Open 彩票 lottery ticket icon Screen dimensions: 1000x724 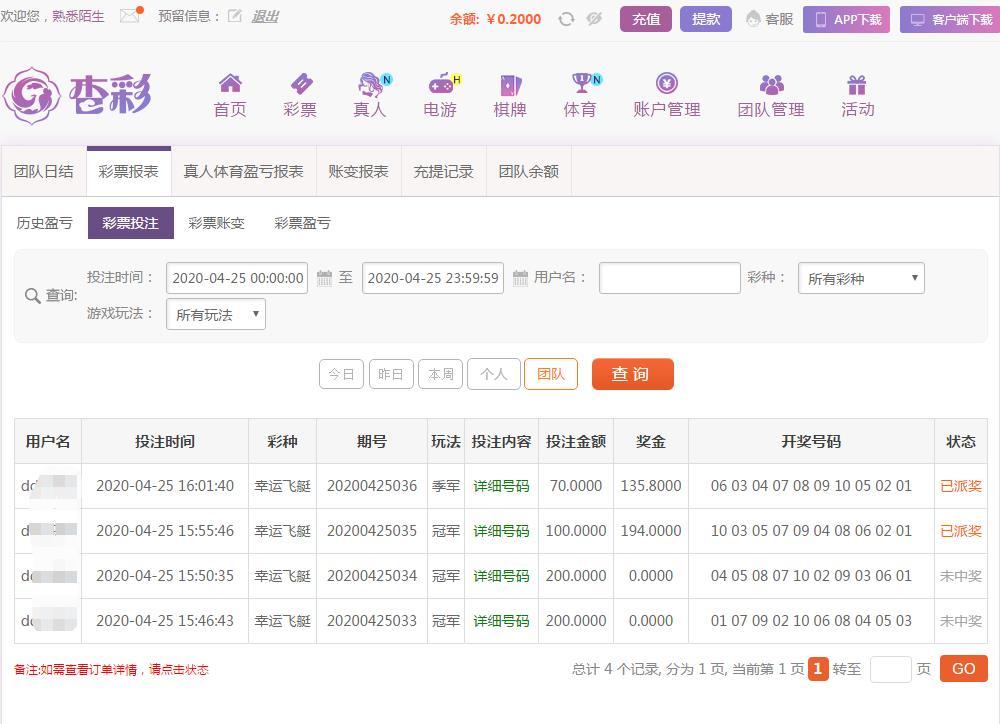pos(300,84)
